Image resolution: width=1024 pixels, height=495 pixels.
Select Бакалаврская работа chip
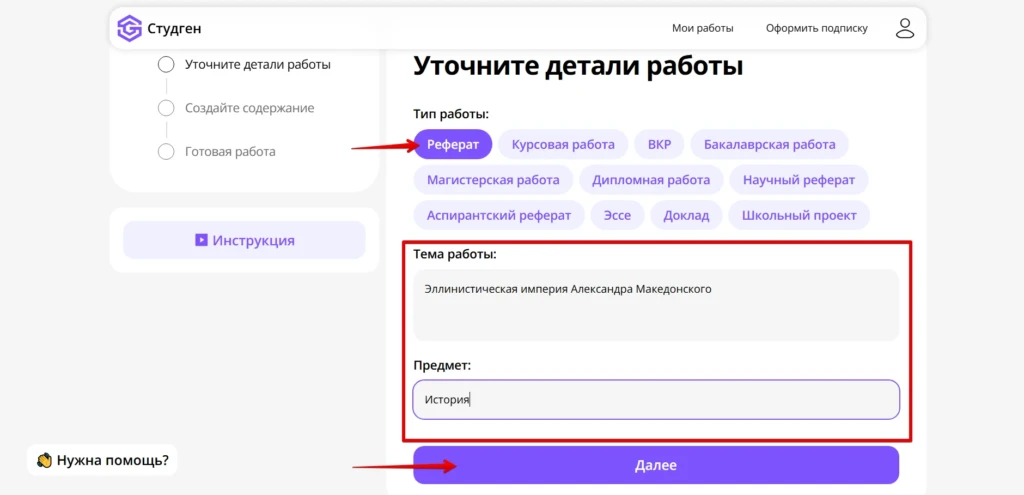tap(769, 144)
